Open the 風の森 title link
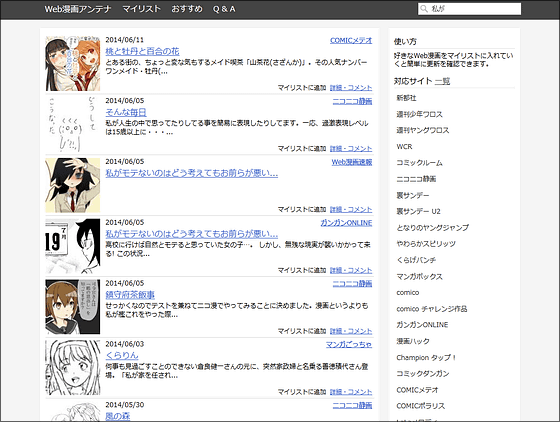Image resolution: width=560 pixels, height=422 pixels. (x=118, y=416)
